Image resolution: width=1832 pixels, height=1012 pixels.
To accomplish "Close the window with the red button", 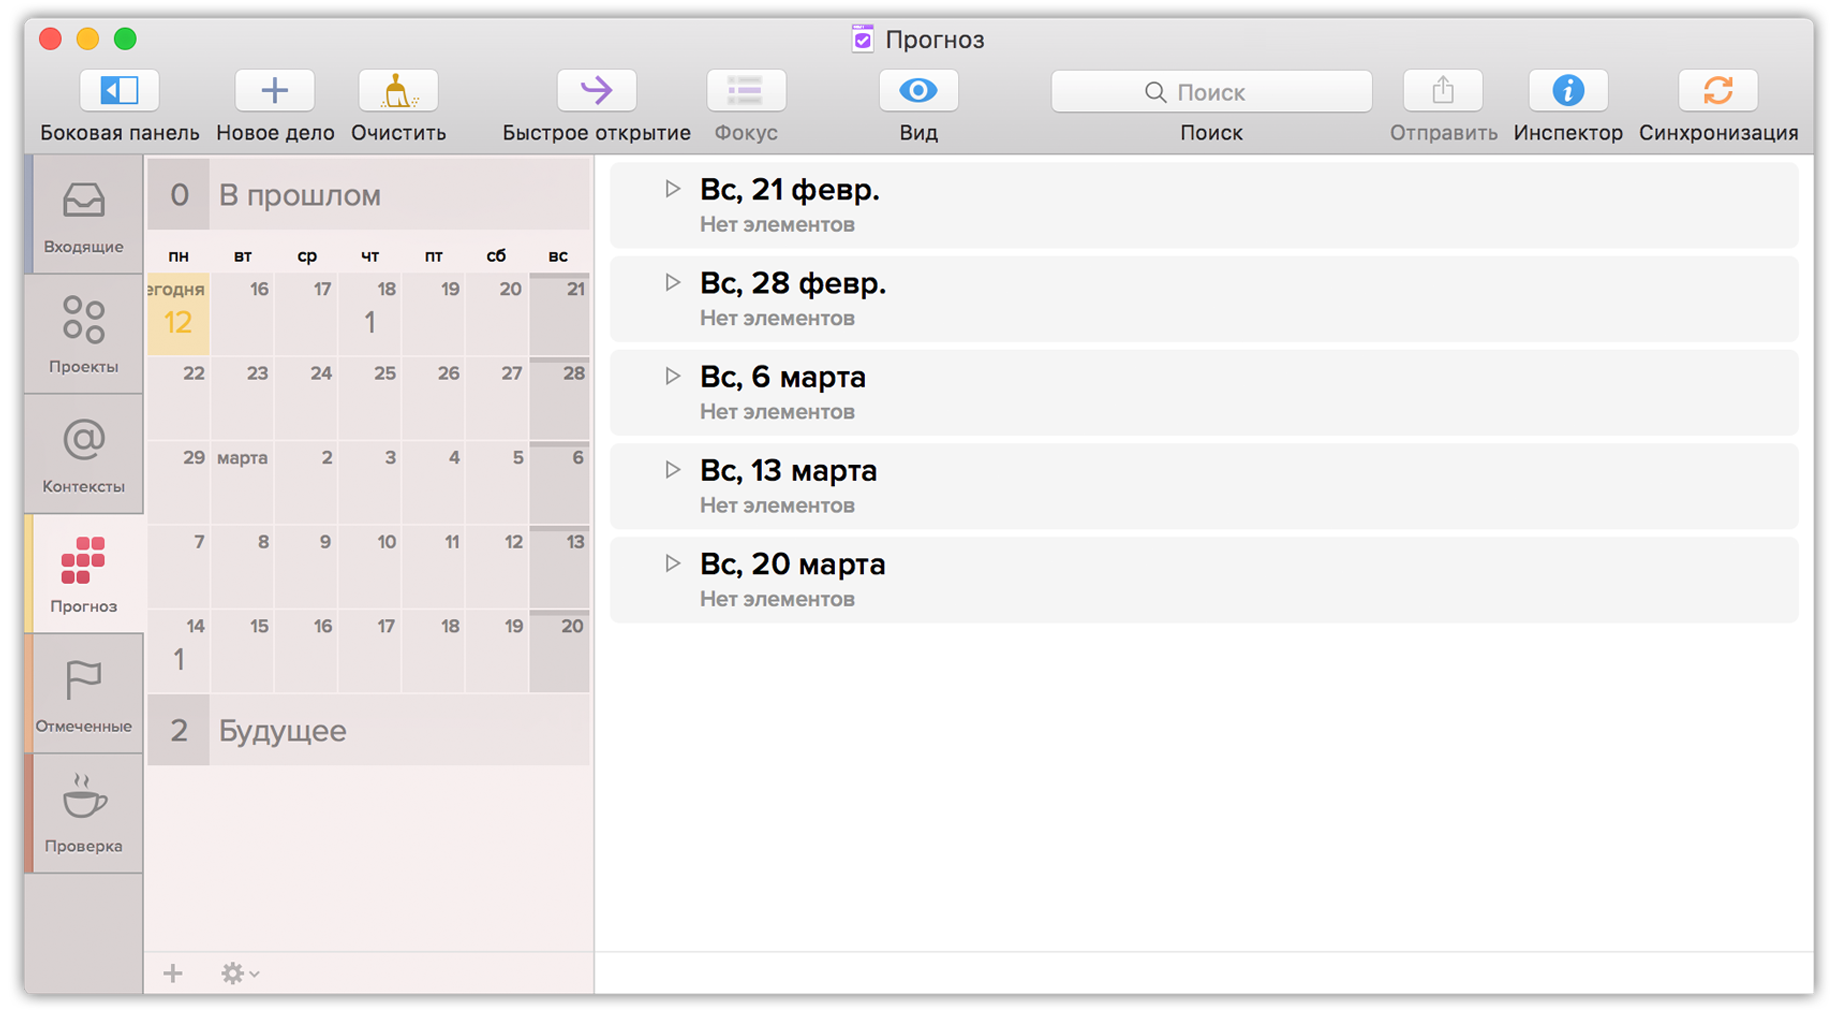I will pos(50,39).
